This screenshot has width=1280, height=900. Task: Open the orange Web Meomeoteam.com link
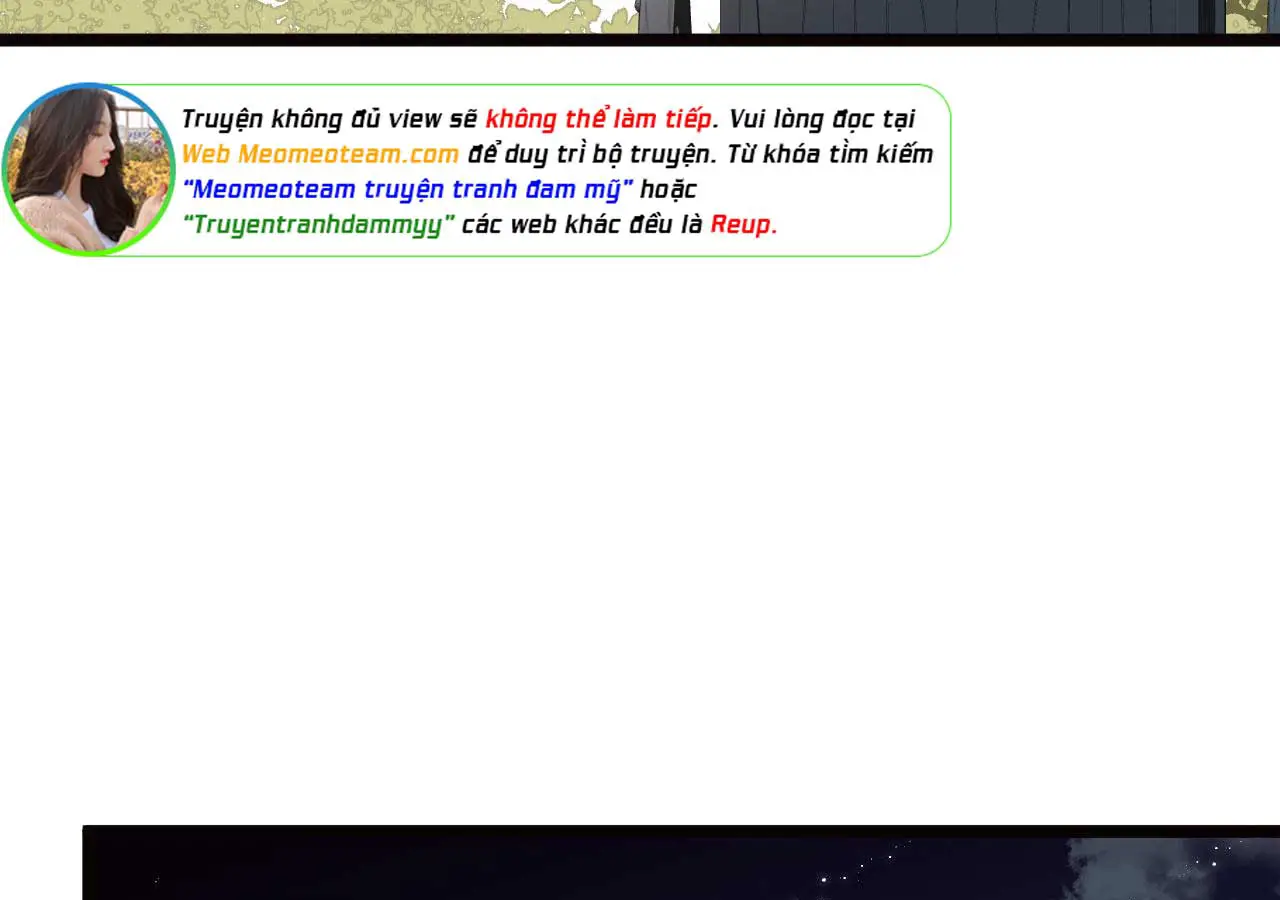(x=320, y=154)
